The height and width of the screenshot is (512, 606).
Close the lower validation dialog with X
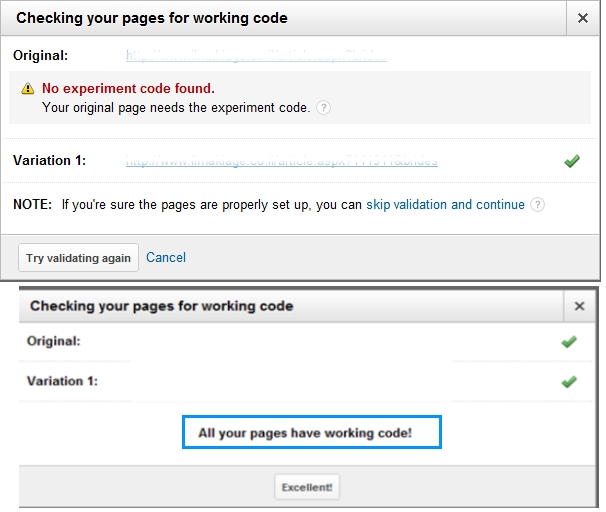click(x=579, y=306)
